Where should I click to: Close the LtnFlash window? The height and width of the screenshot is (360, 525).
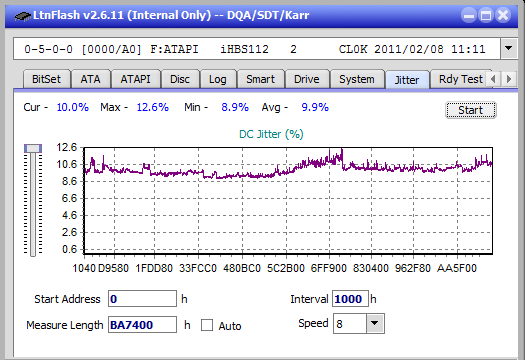(x=503, y=15)
